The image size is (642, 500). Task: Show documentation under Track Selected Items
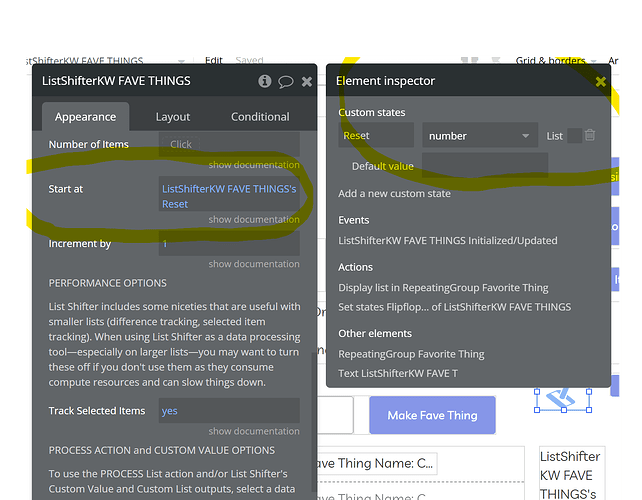pos(254,431)
